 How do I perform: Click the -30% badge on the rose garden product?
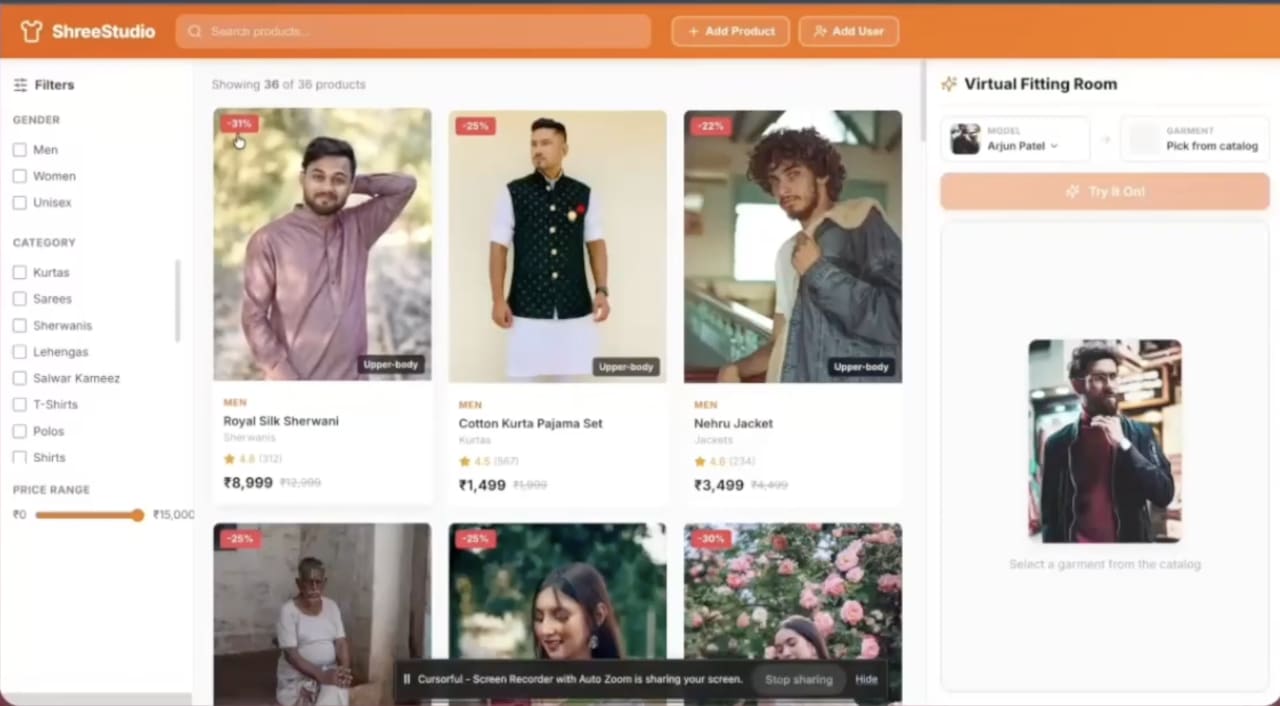[x=710, y=538]
